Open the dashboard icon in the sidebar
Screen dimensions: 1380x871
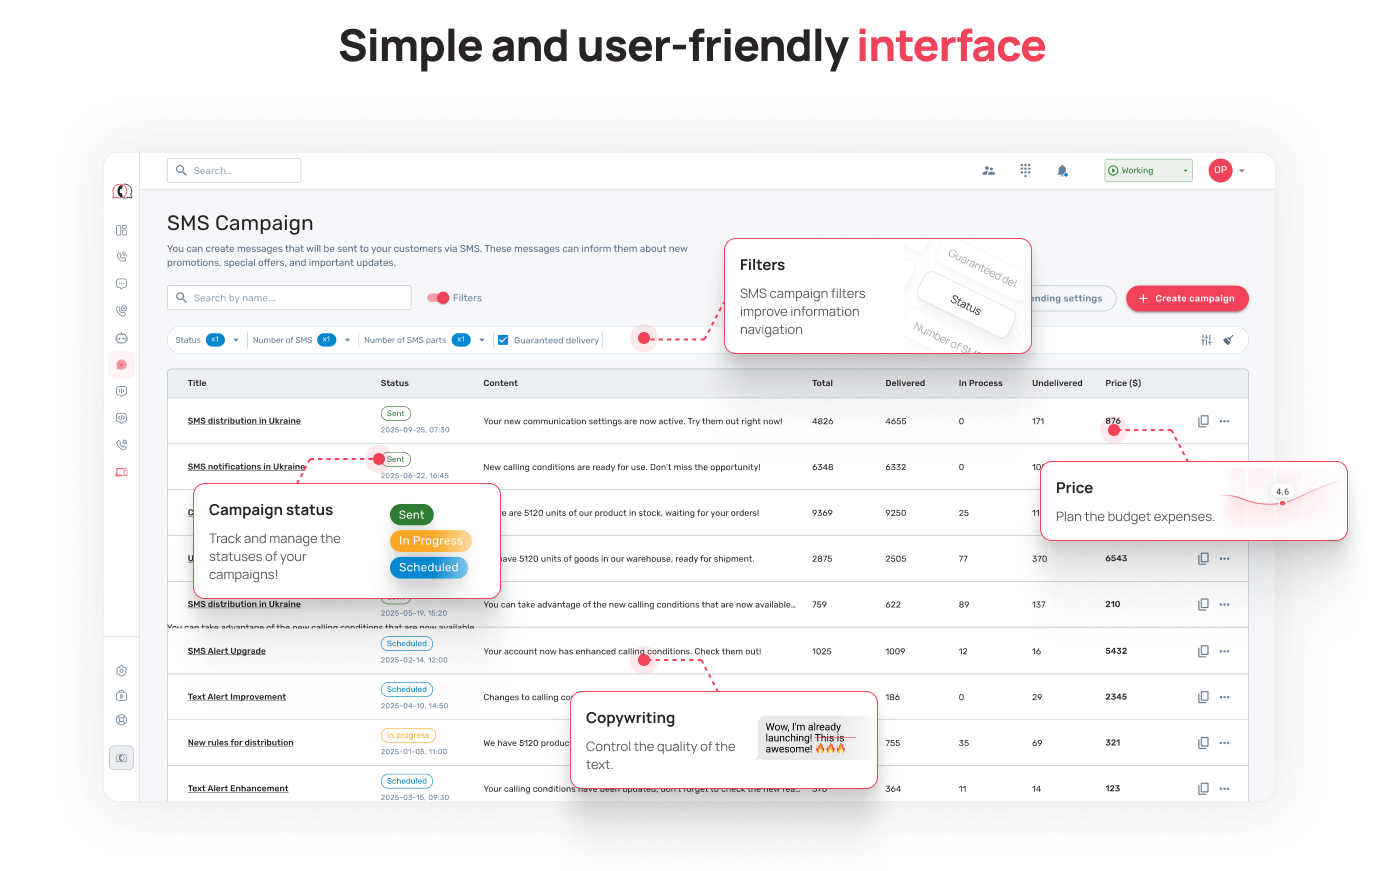(x=121, y=230)
